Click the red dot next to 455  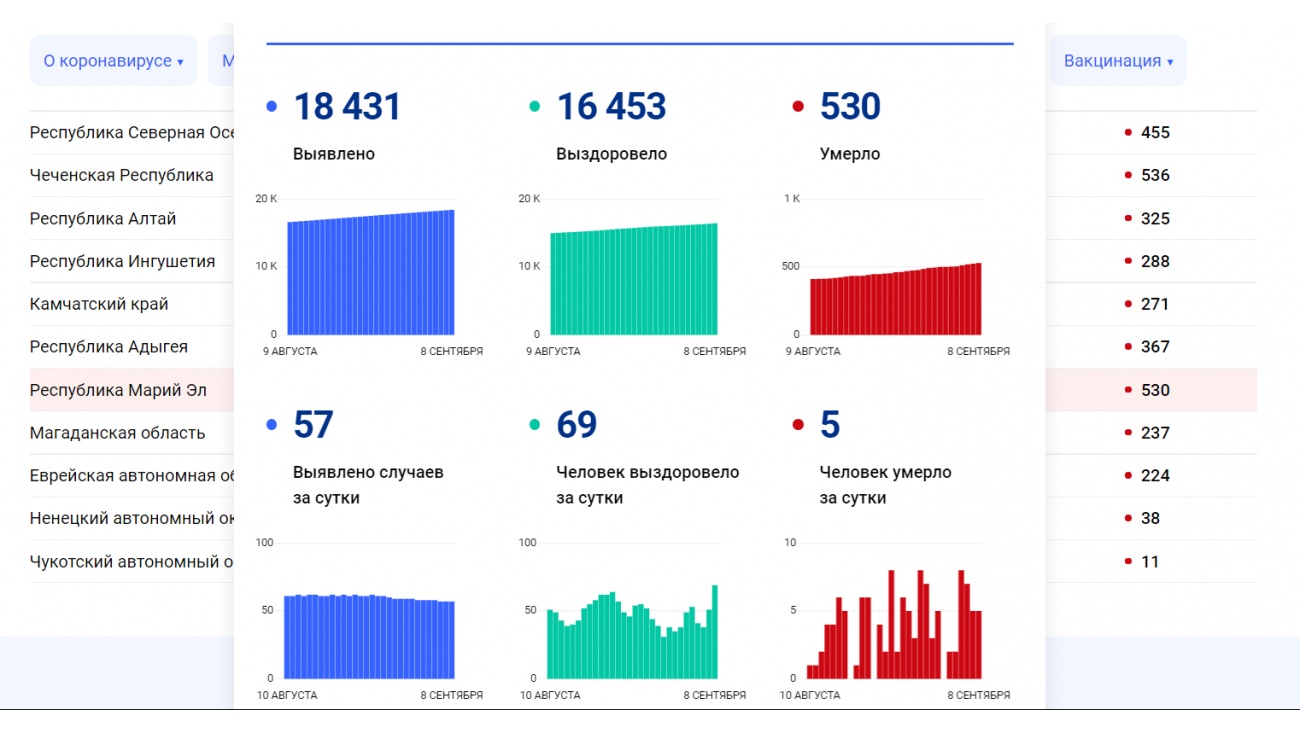pos(1128,133)
